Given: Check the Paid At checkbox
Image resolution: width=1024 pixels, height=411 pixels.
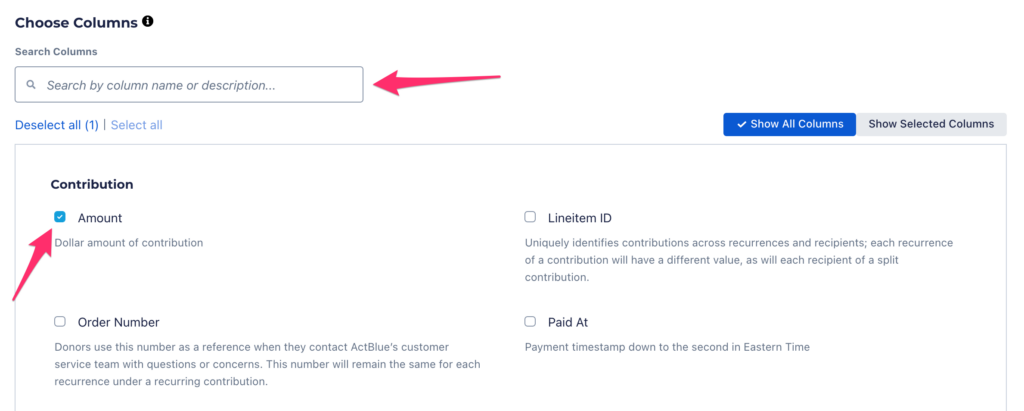Looking at the screenshot, I should coord(530,322).
